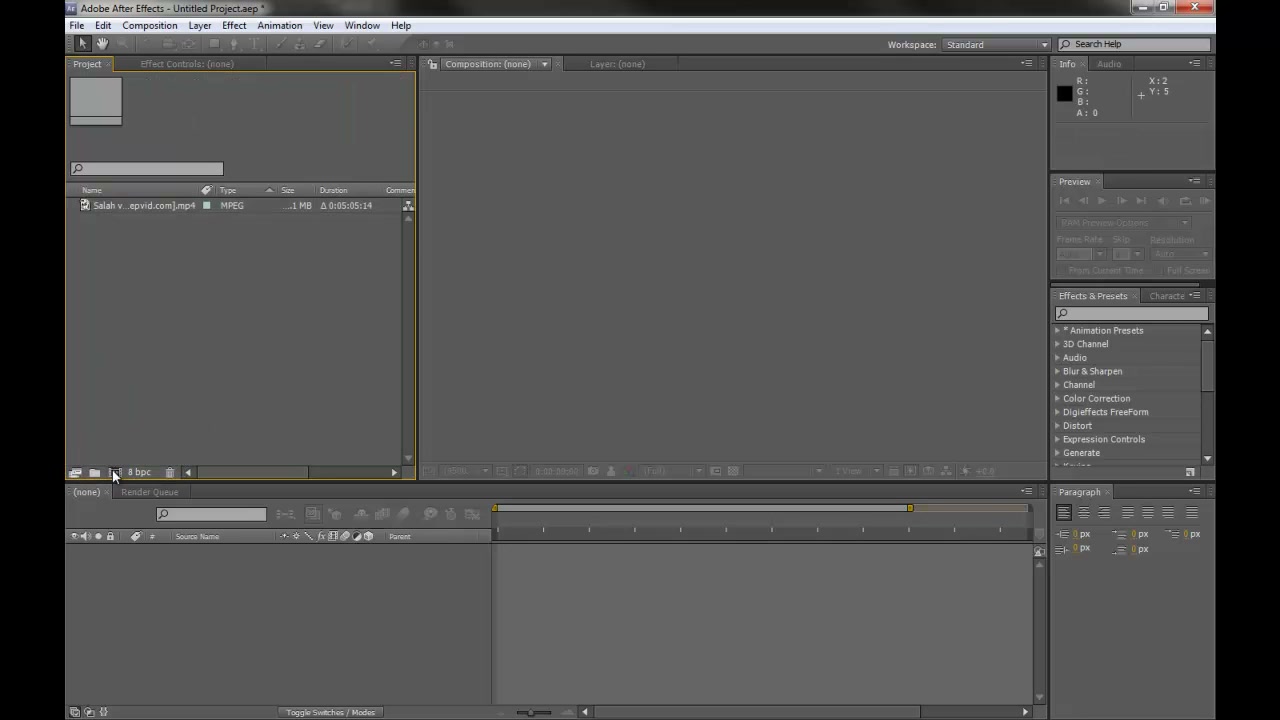
Task: Create new animation preset icon
Action: point(1190,472)
